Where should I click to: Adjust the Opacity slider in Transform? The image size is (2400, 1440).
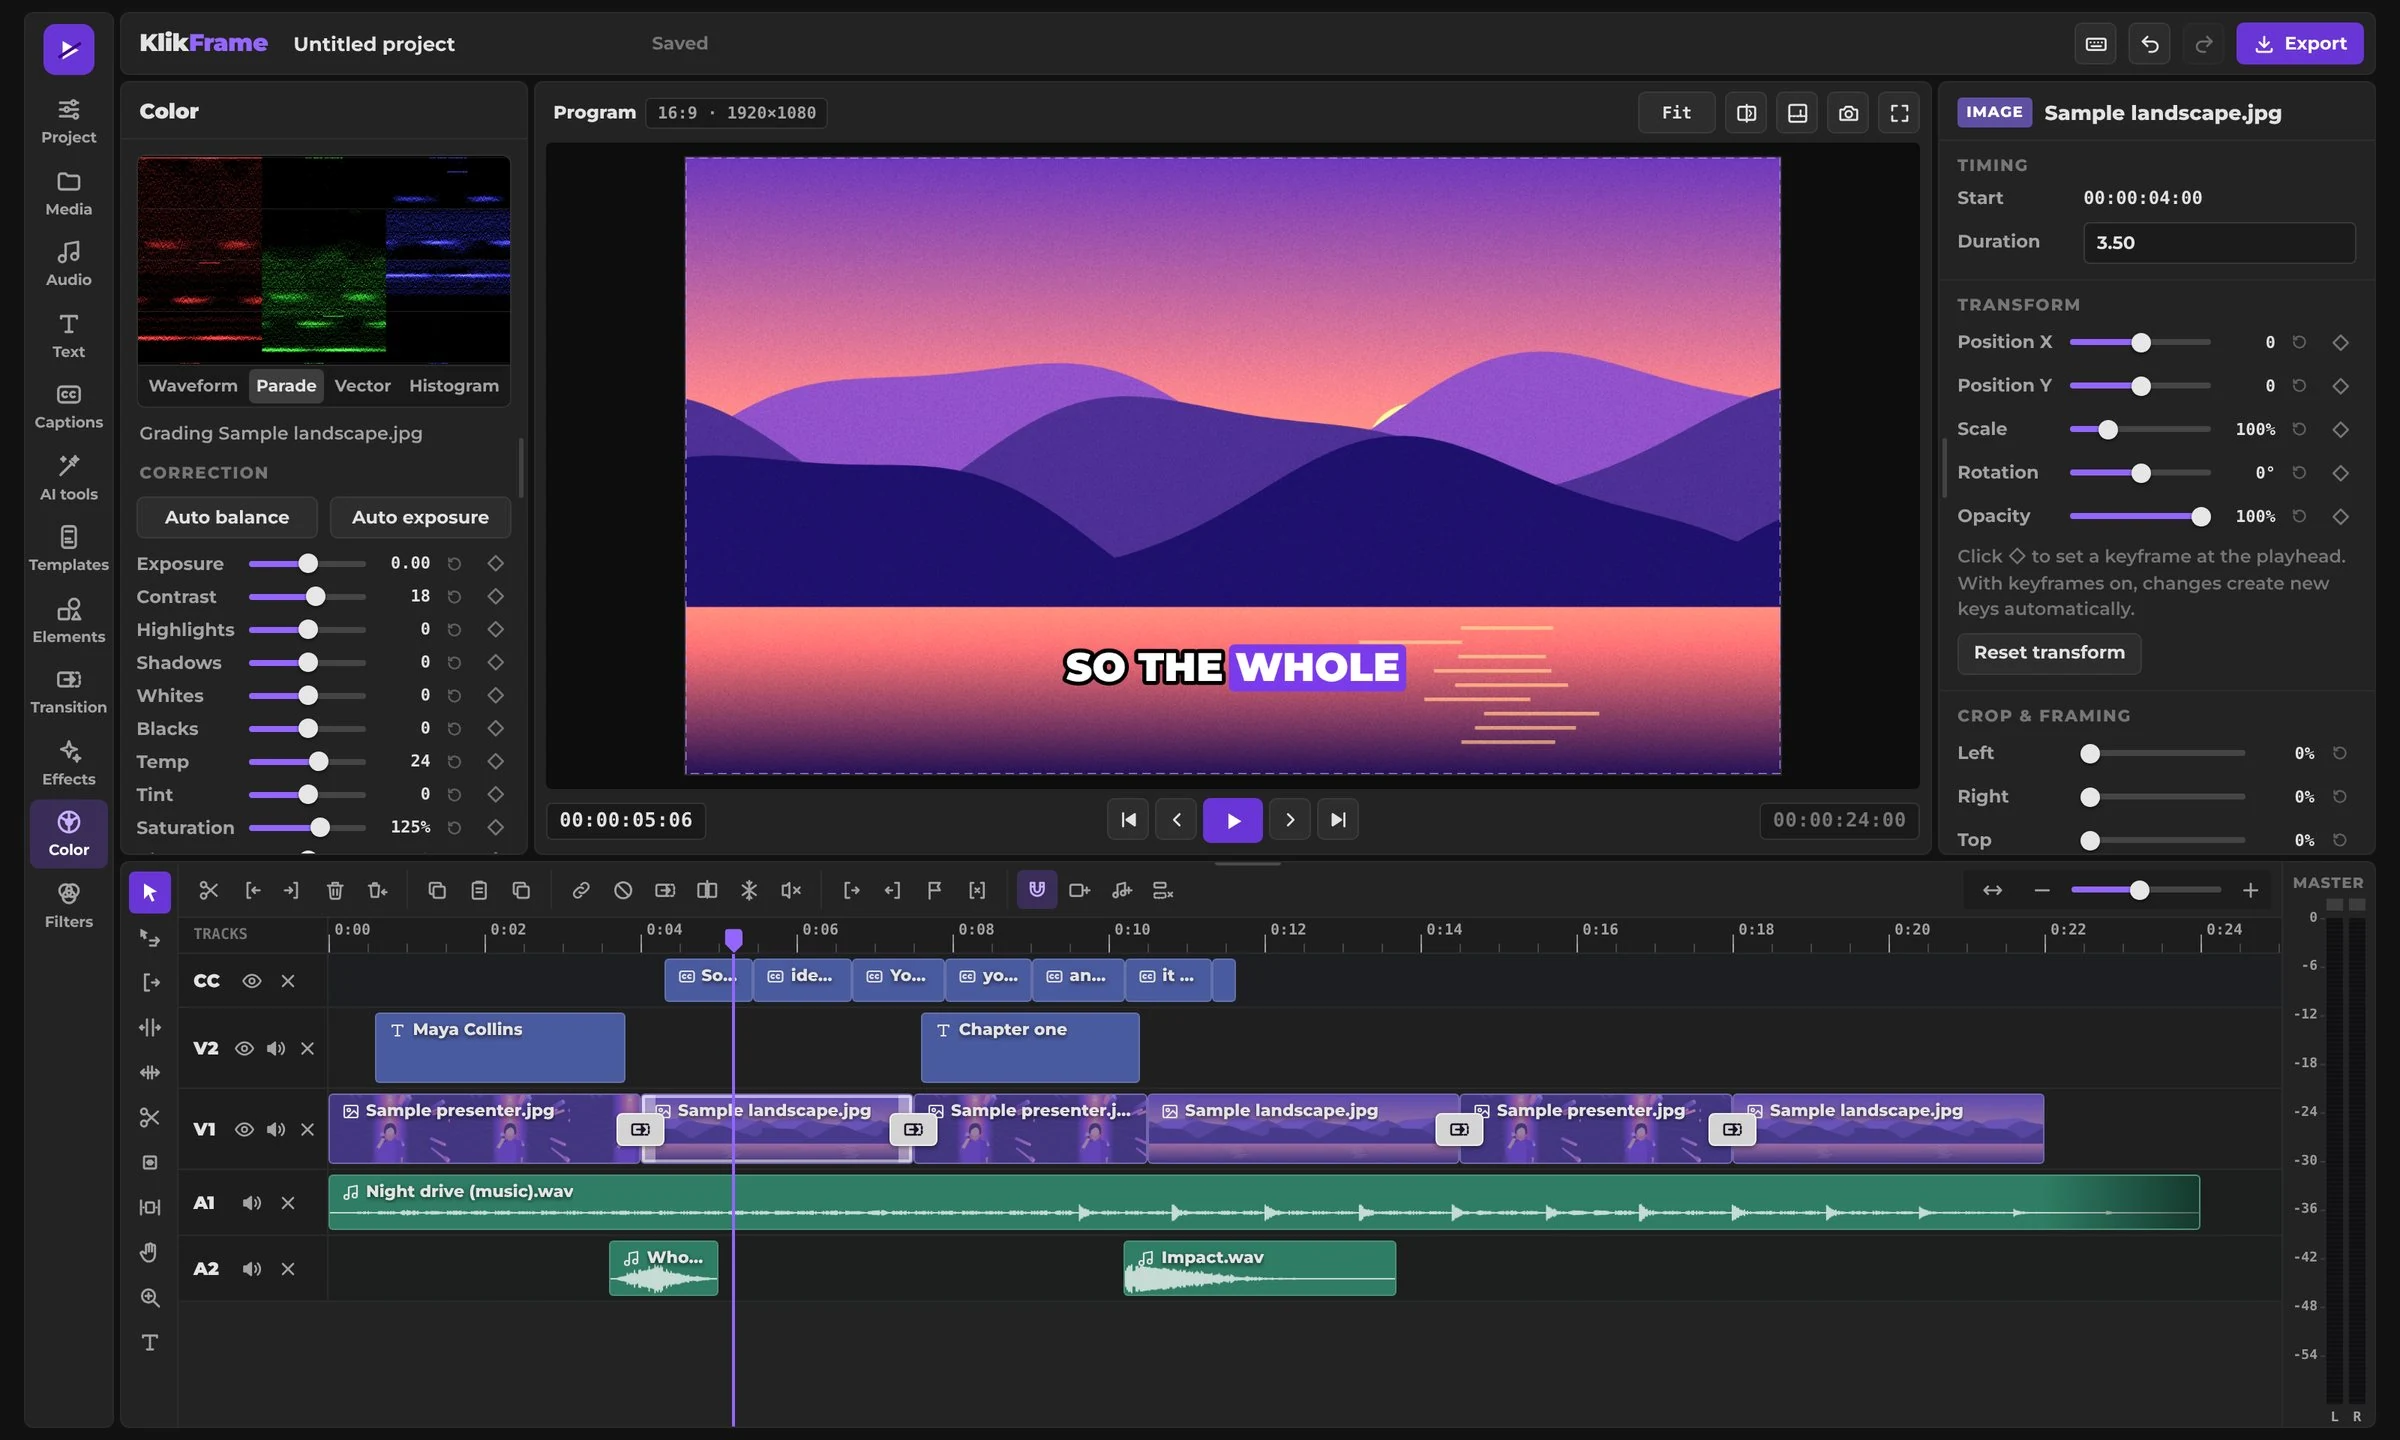click(x=2140, y=516)
